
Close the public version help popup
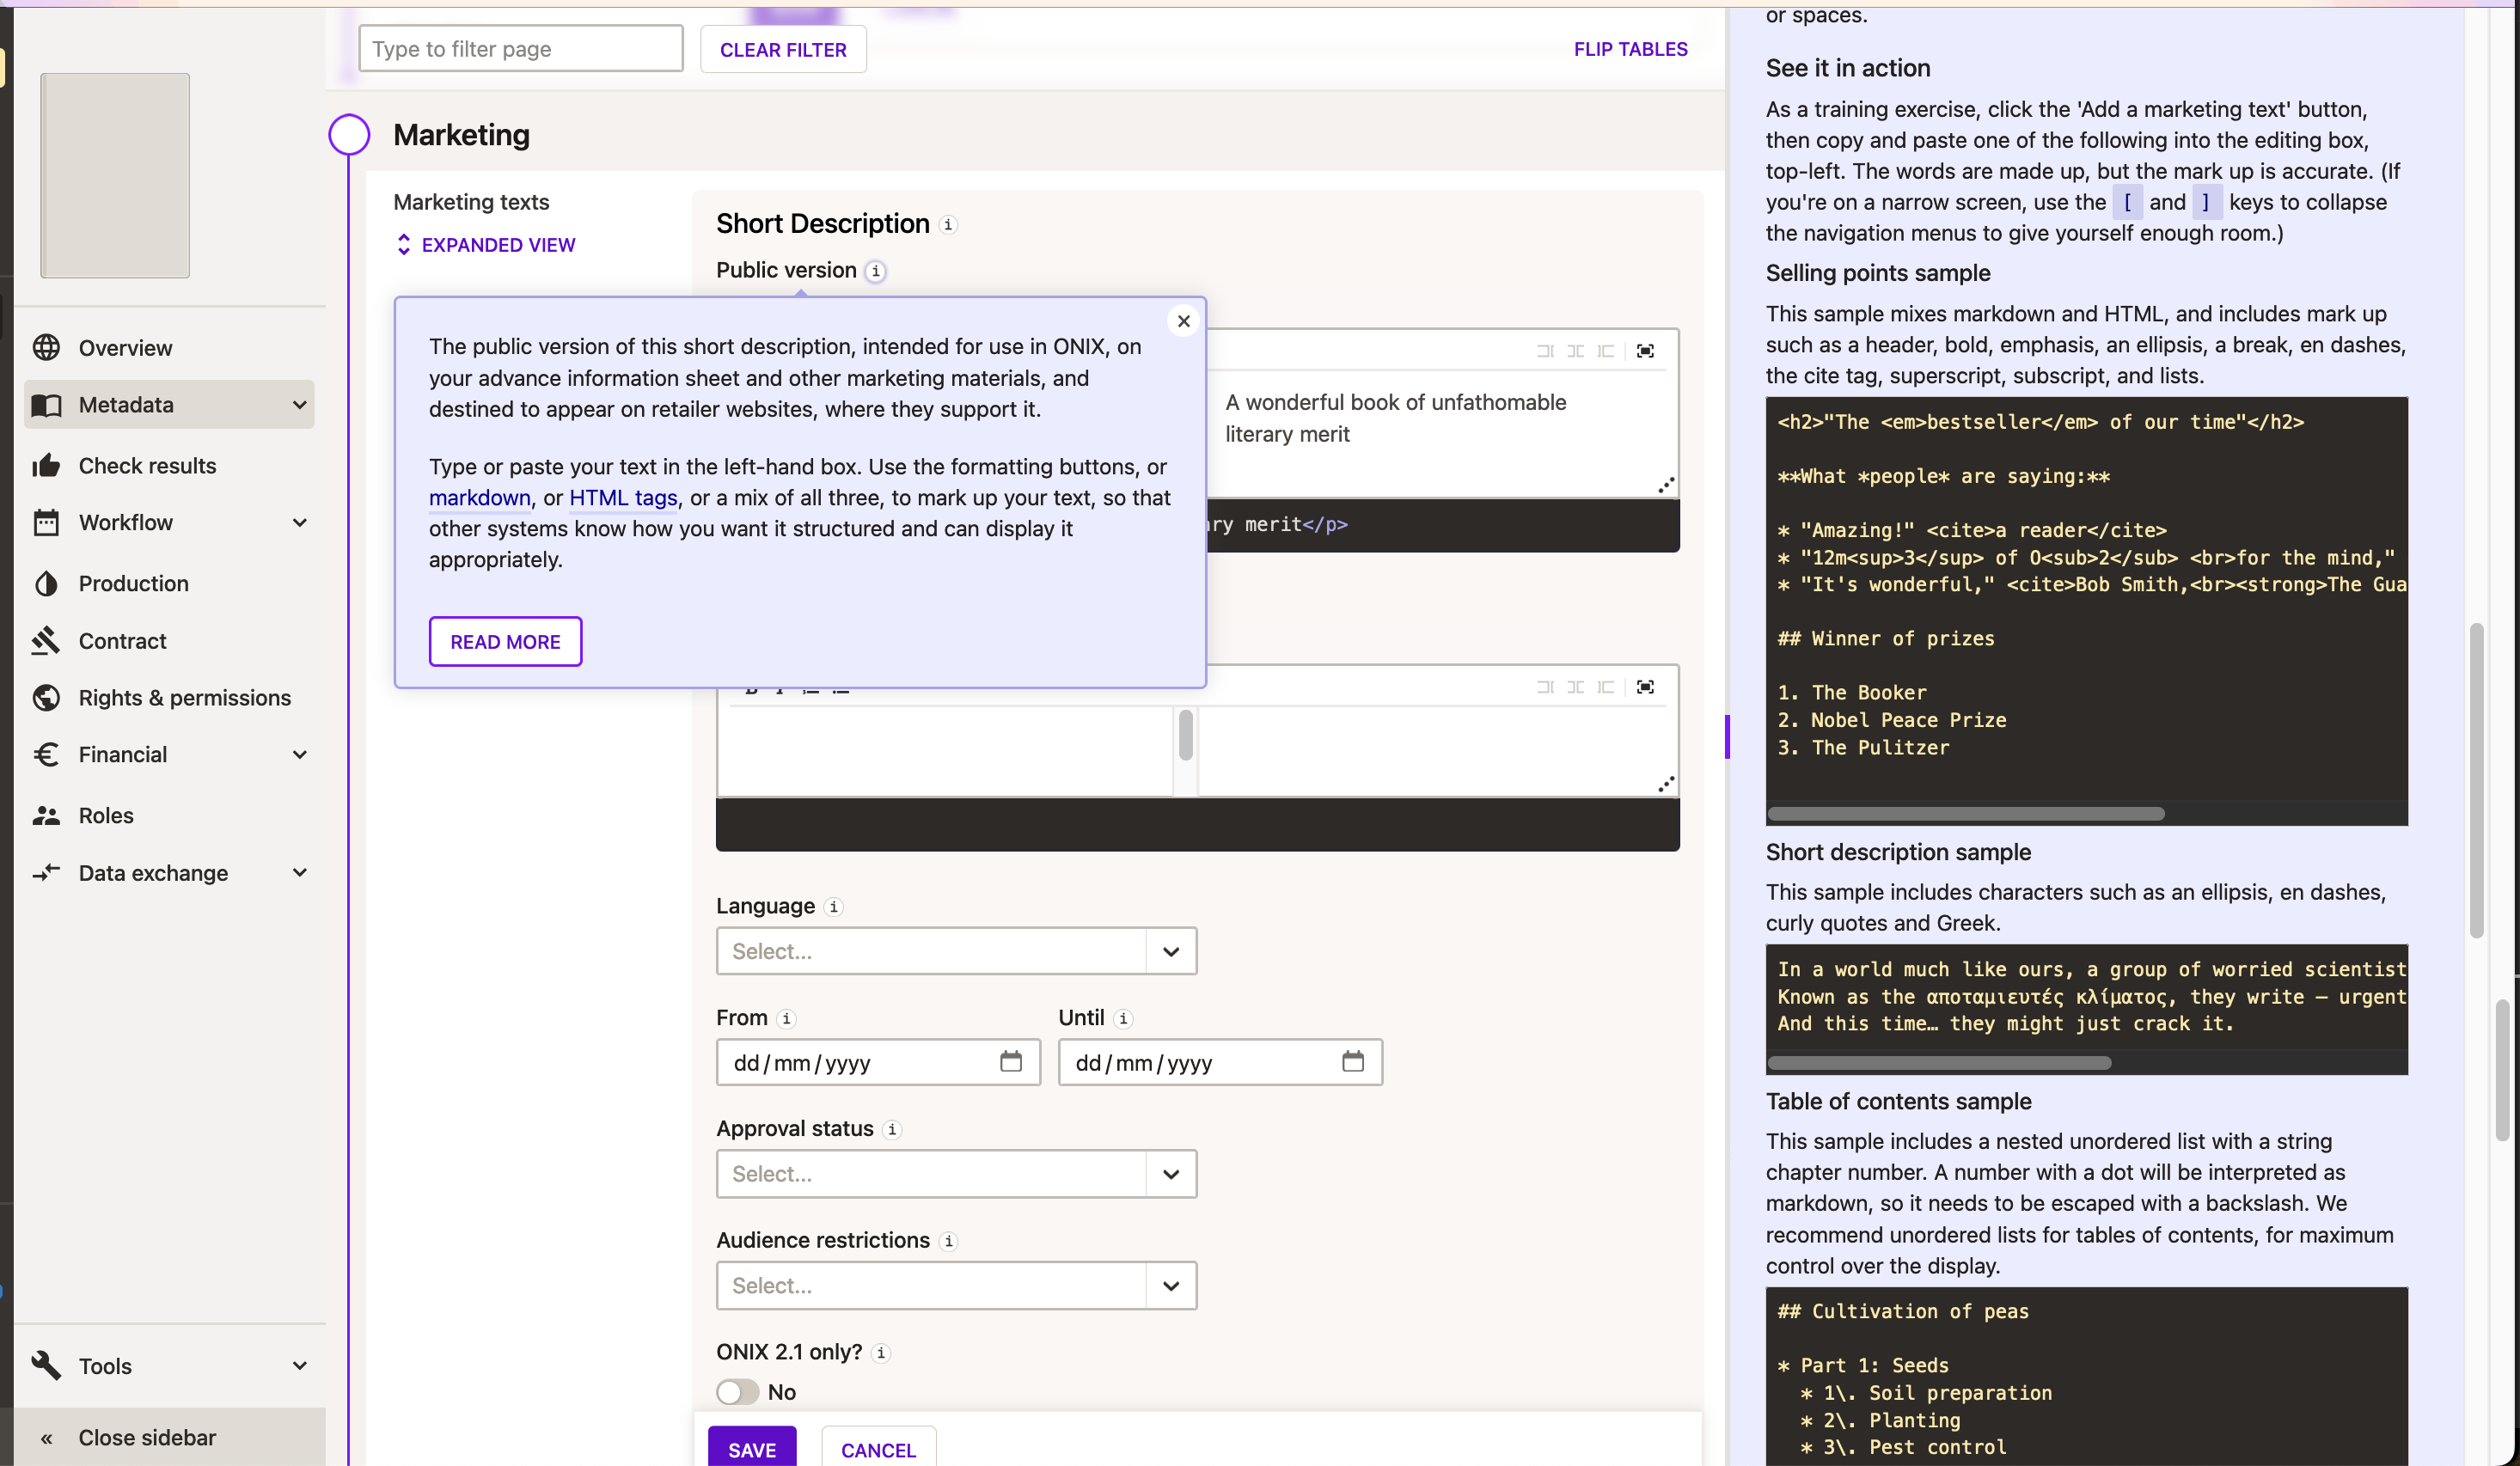(x=1183, y=321)
